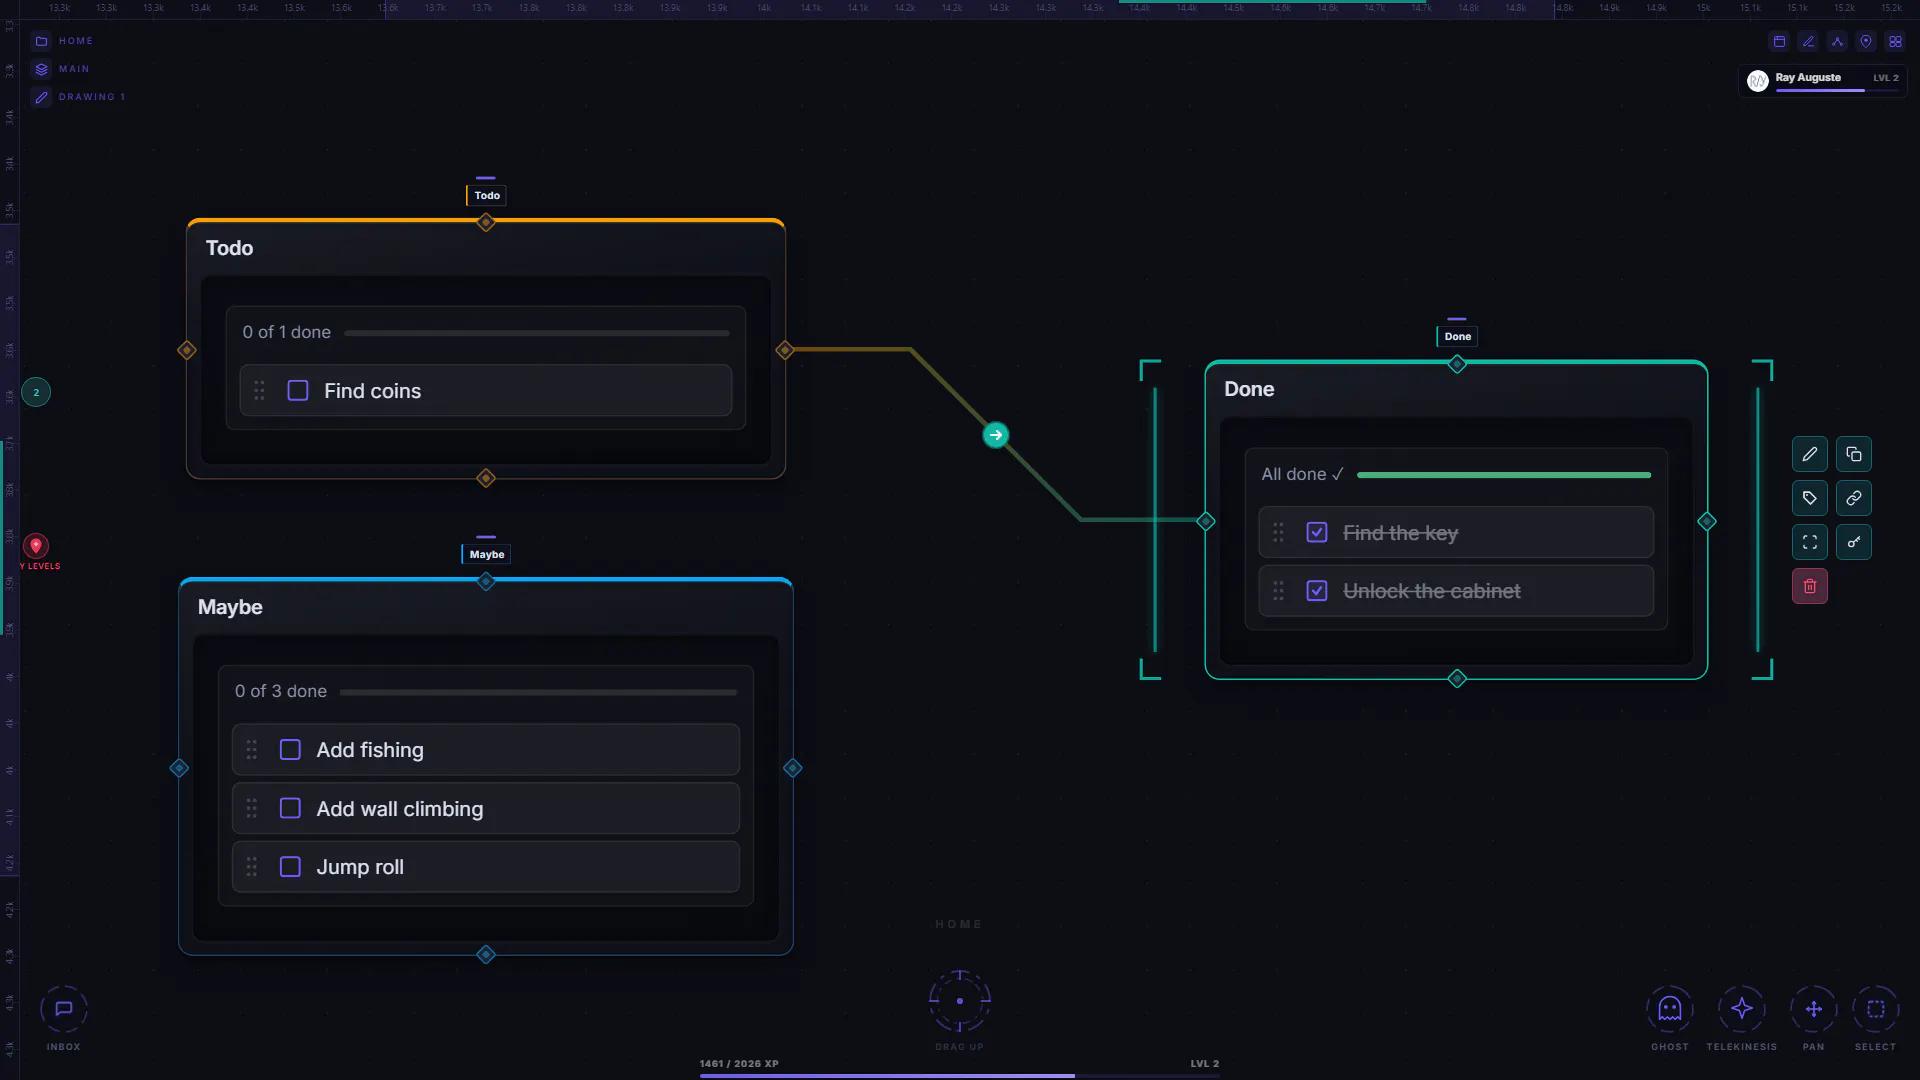Click the Todo card title

(x=229, y=248)
